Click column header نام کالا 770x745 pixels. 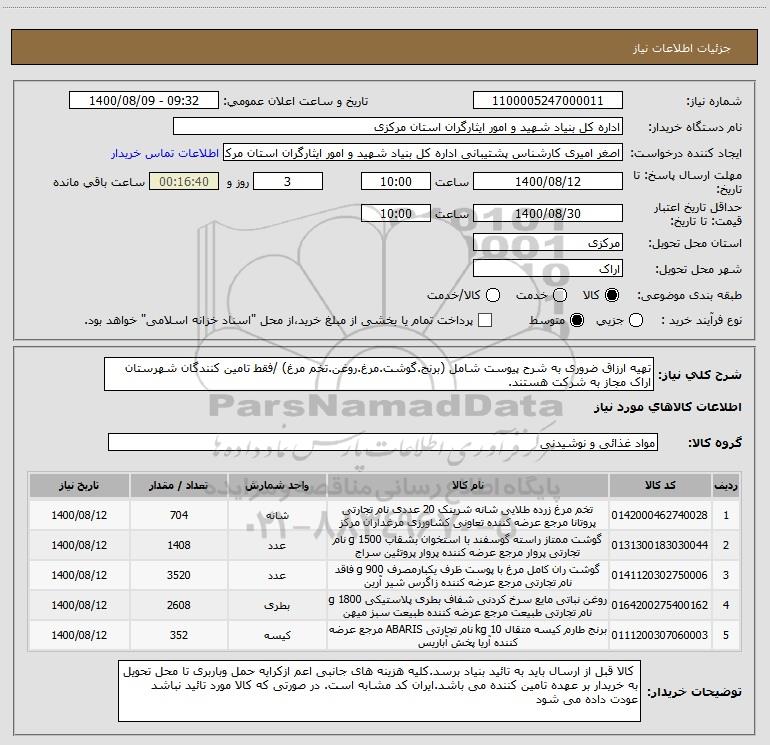point(468,486)
